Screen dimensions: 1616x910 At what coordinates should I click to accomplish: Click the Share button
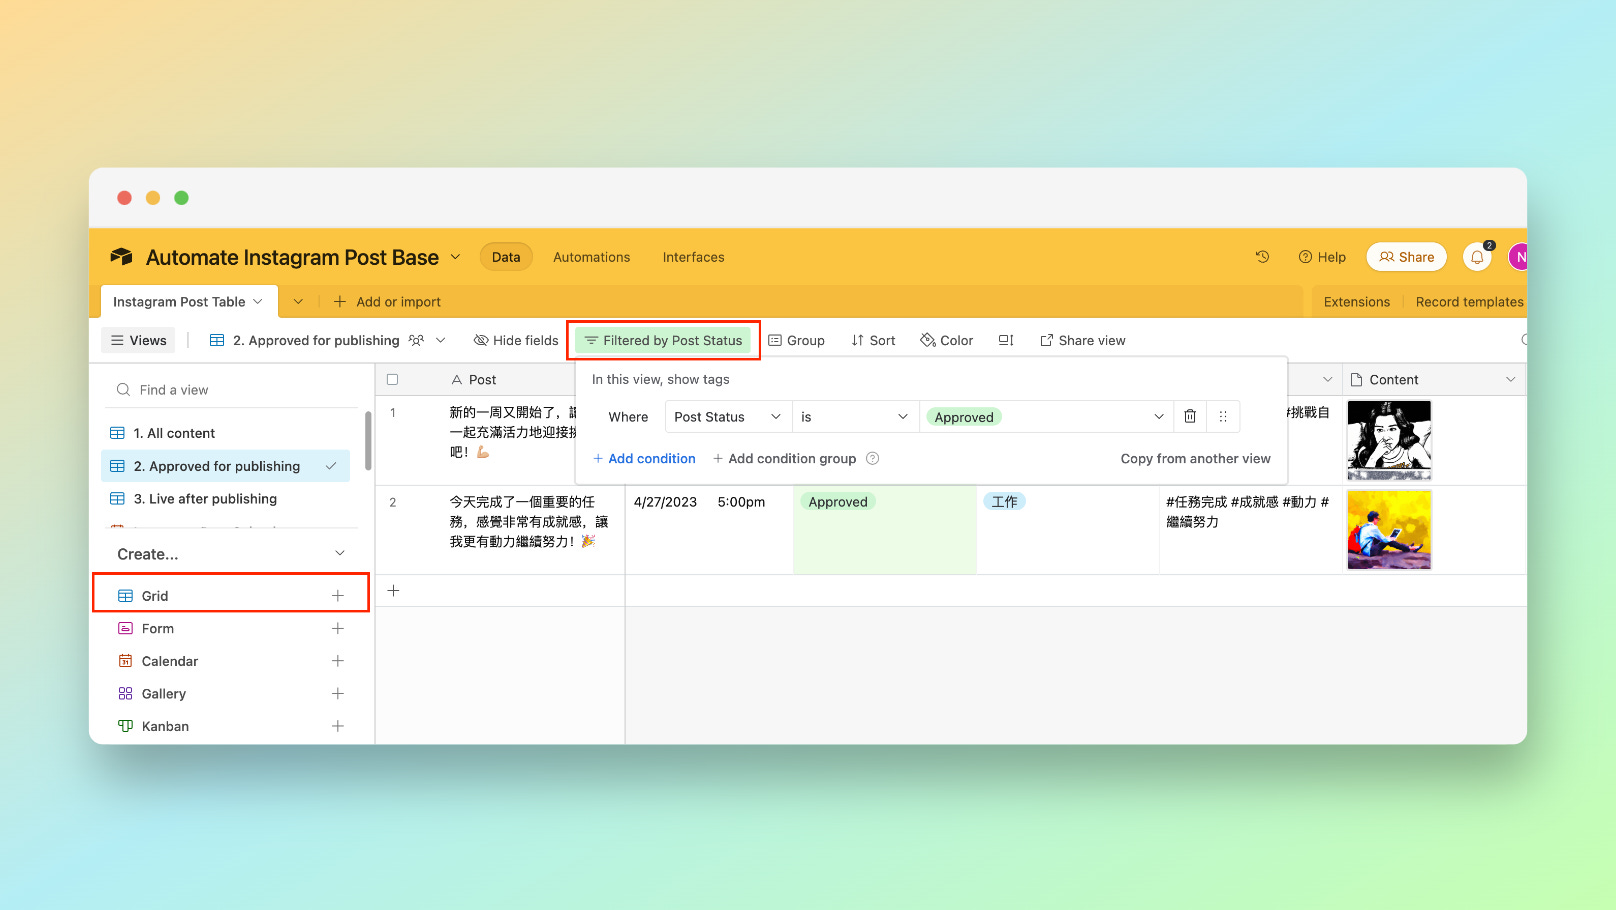coord(1406,257)
